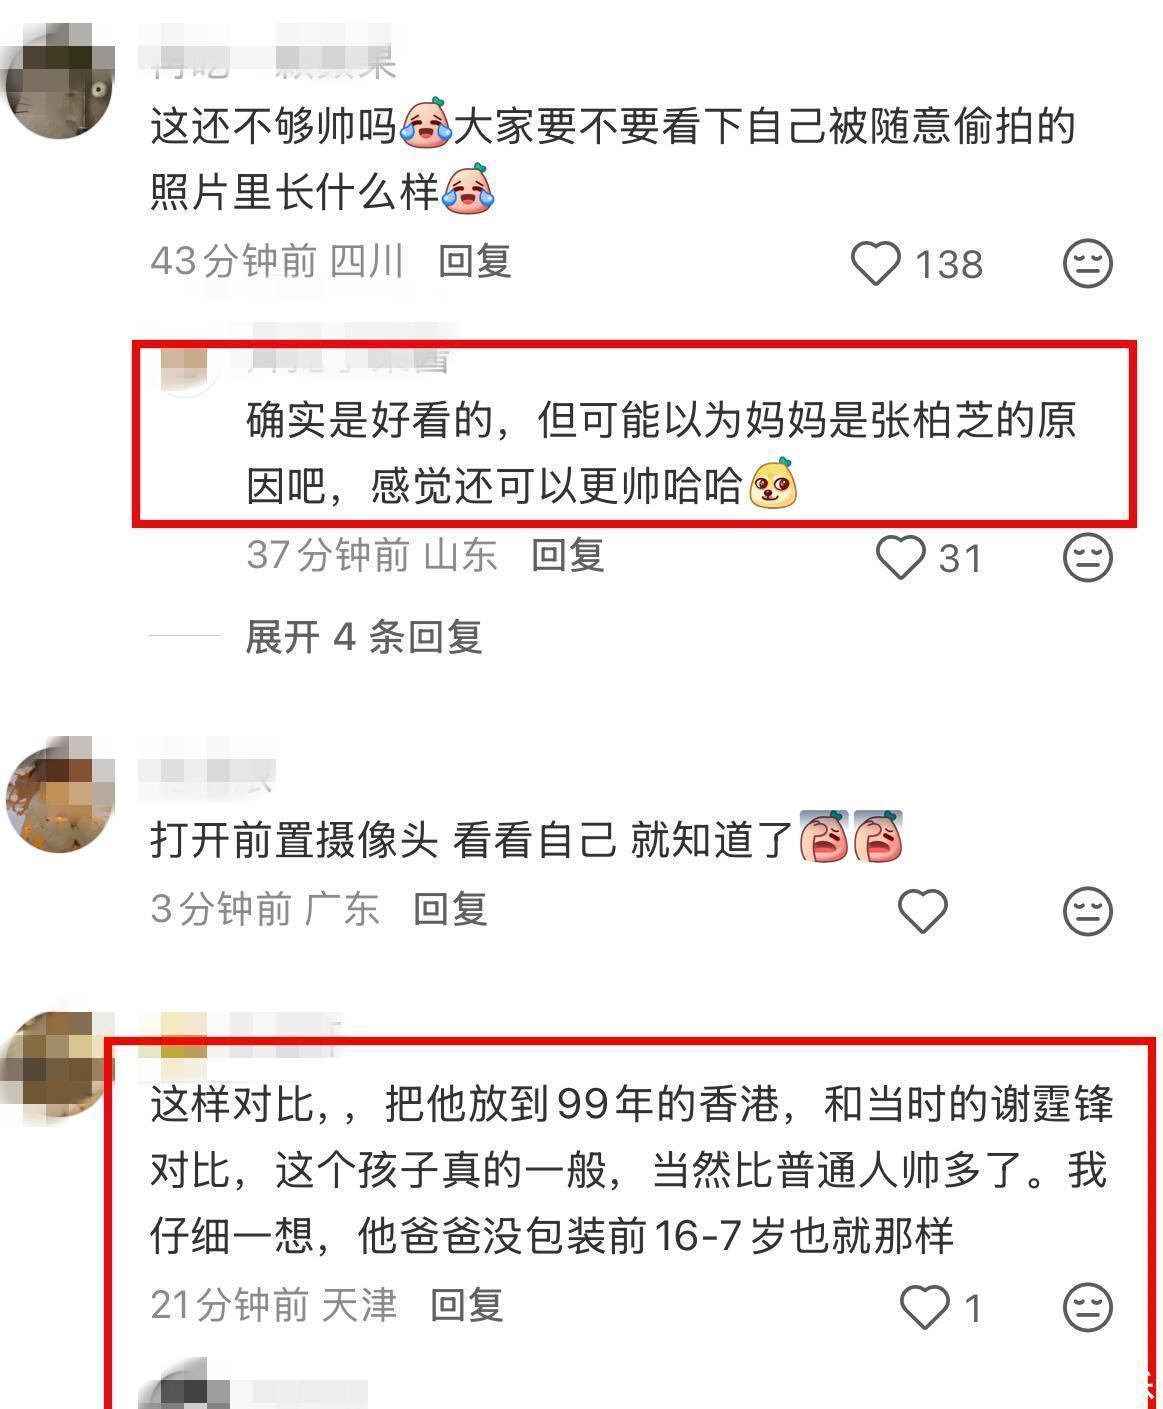Open avatar of the 前置摄像头 commenter
This screenshot has width=1163, height=1409.
click(60, 795)
